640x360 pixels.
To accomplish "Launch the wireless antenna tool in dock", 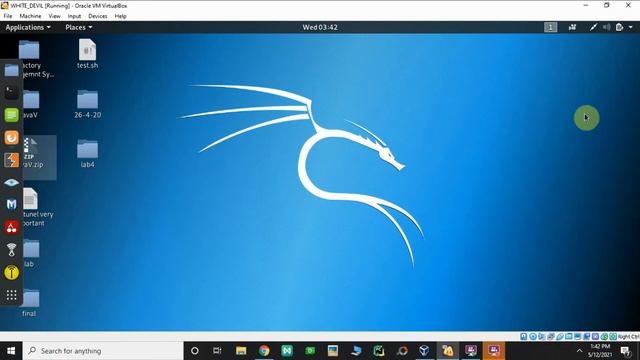I will coord(11,250).
